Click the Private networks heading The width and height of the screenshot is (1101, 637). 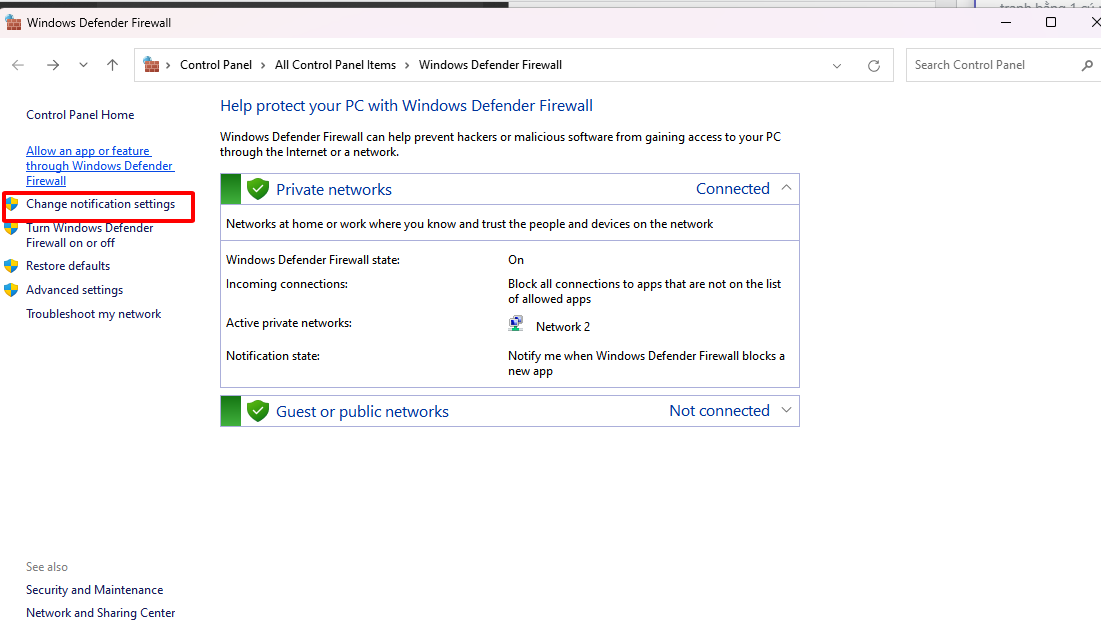tap(334, 190)
